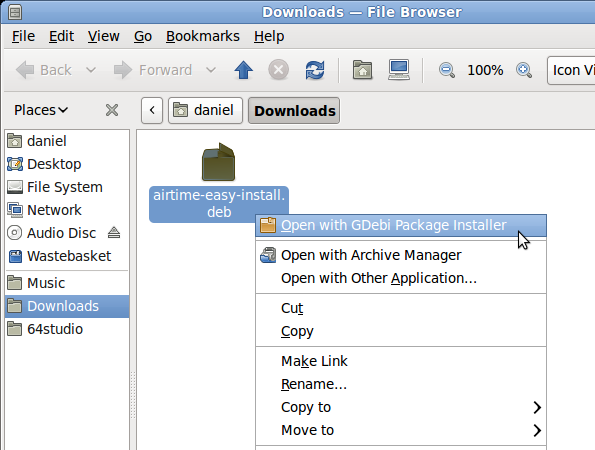The width and height of the screenshot is (595, 450).
Task: Click the daniel path button
Action: pyautogui.click(x=205, y=110)
